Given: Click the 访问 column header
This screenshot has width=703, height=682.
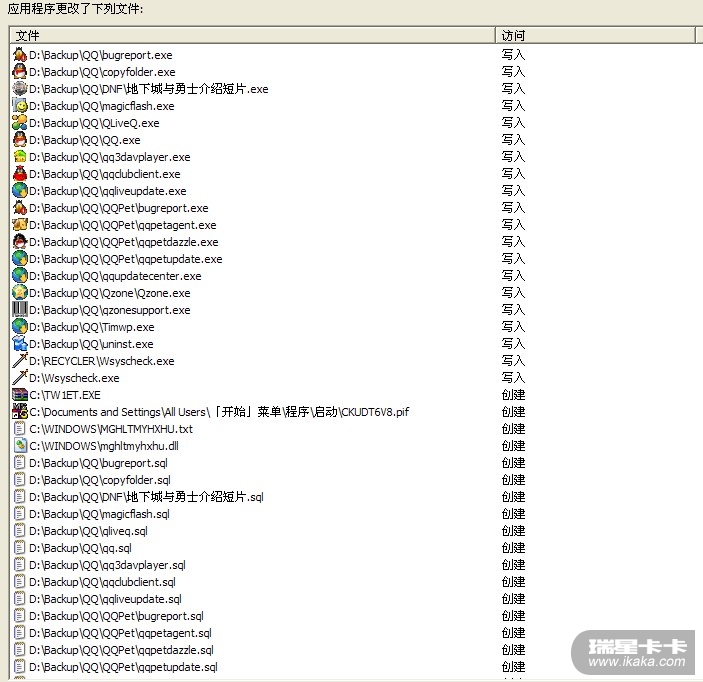Looking at the screenshot, I should click(x=595, y=35).
